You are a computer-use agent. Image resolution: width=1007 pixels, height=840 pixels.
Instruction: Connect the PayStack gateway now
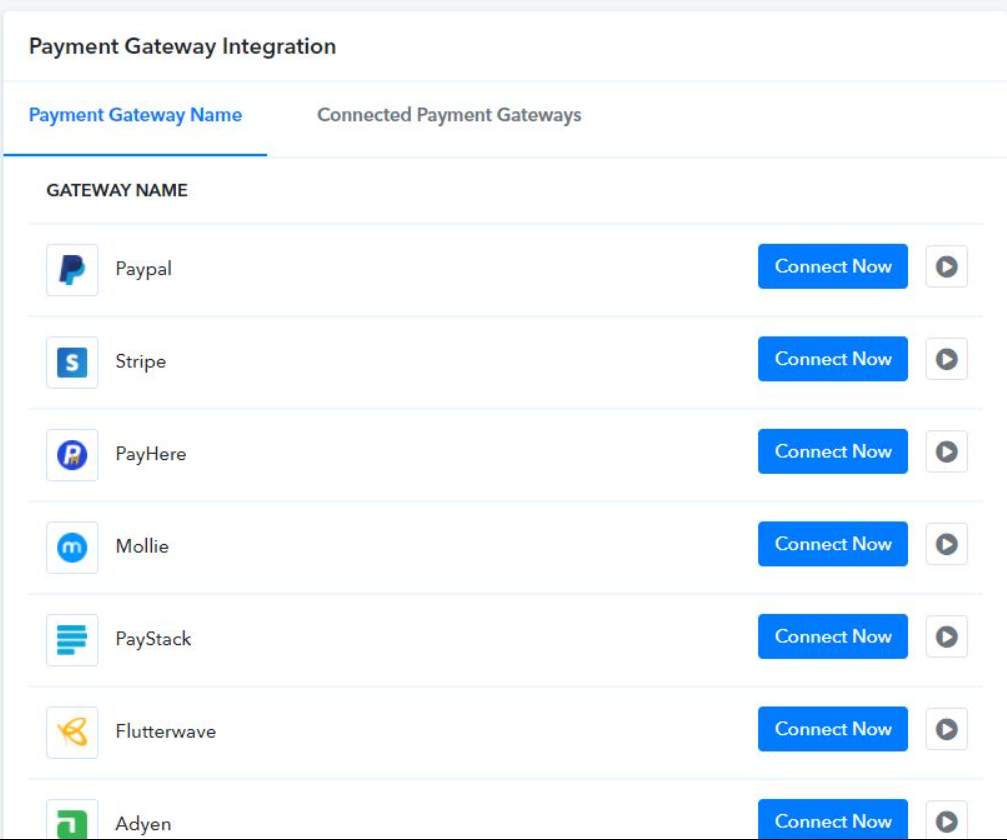coord(832,636)
